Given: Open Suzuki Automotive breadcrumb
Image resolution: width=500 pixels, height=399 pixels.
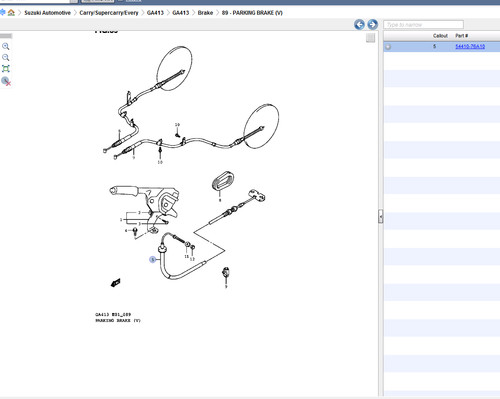Looking at the screenshot, I should 47,13.
